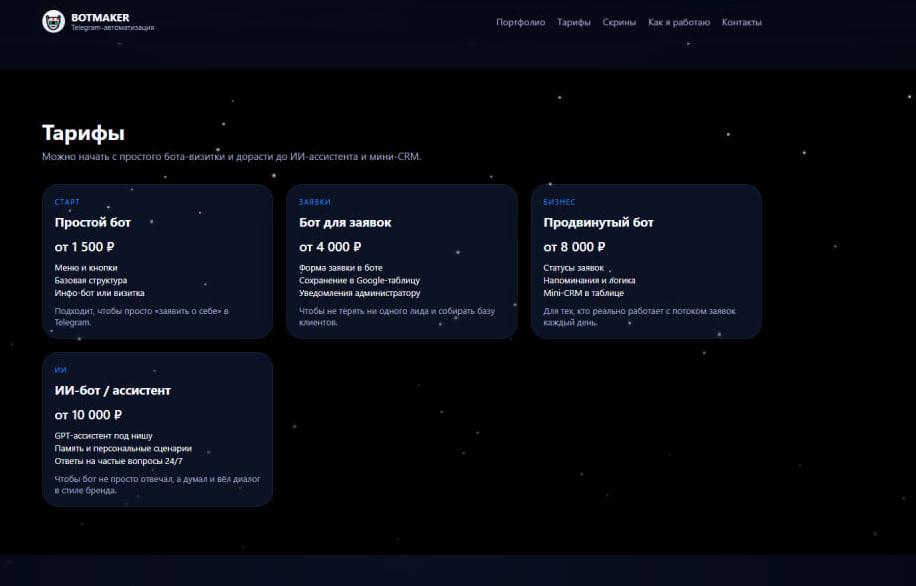
Task: Open the Контакты navigation link
Action: point(741,22)
